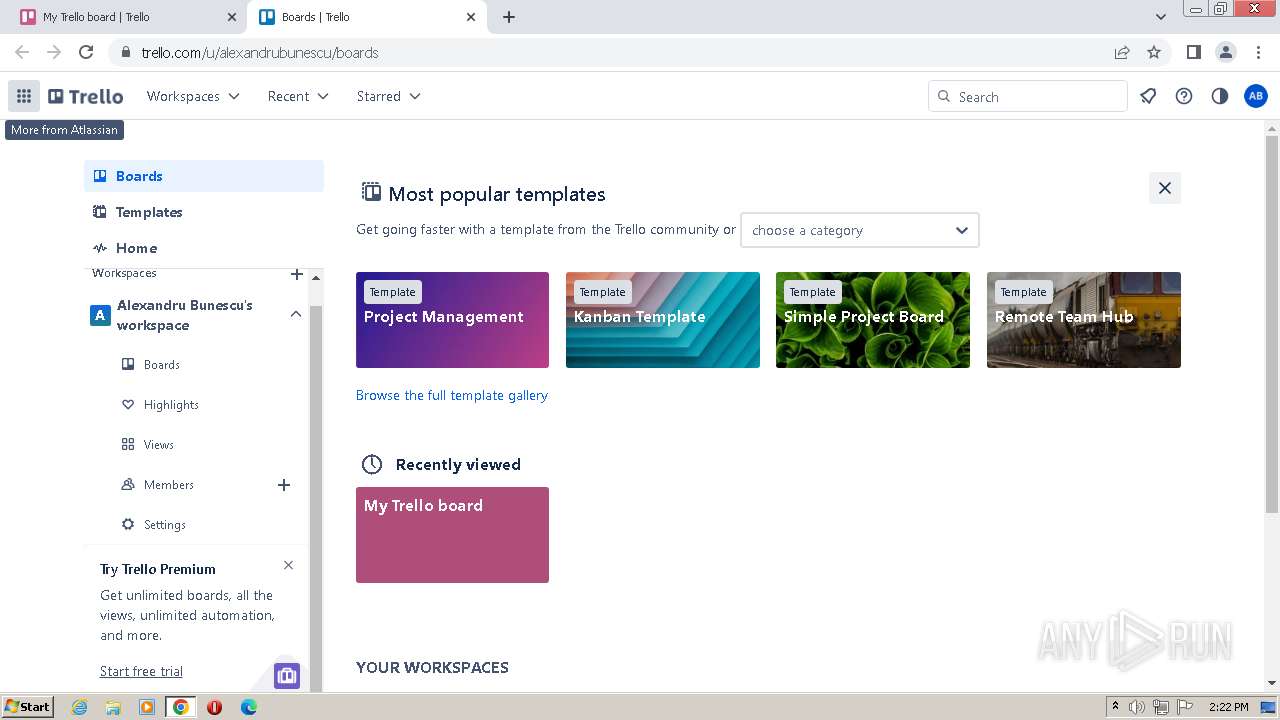Click the Premium briefcase icon

pyautogui.click(x=287, y=675)
